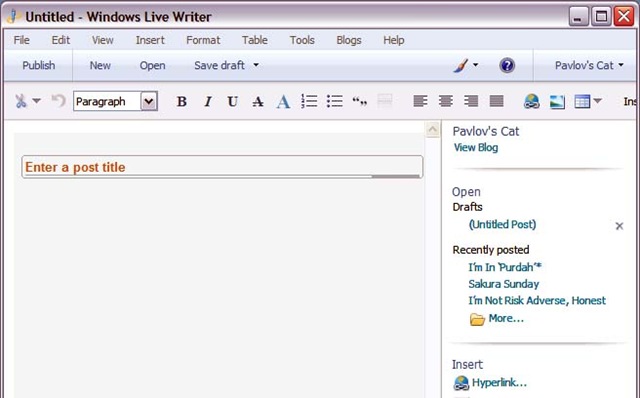The width and height of the screenshot is (640, 398).
Task: Insert picture from toolbar icon
Action: (557, 101)
